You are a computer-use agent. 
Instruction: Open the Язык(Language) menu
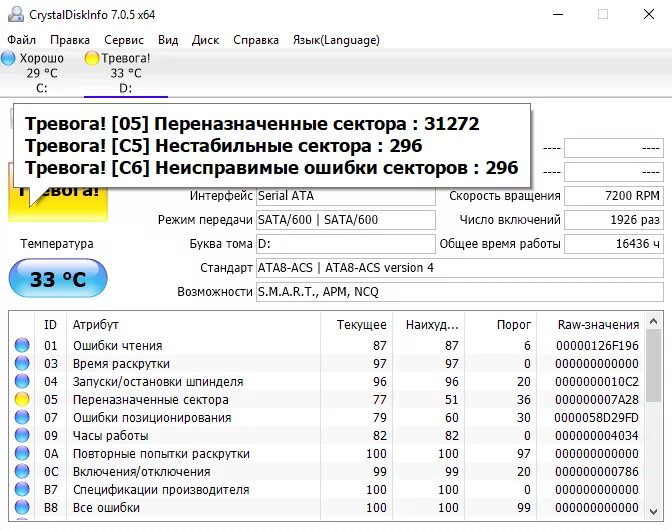coord(336,40)
